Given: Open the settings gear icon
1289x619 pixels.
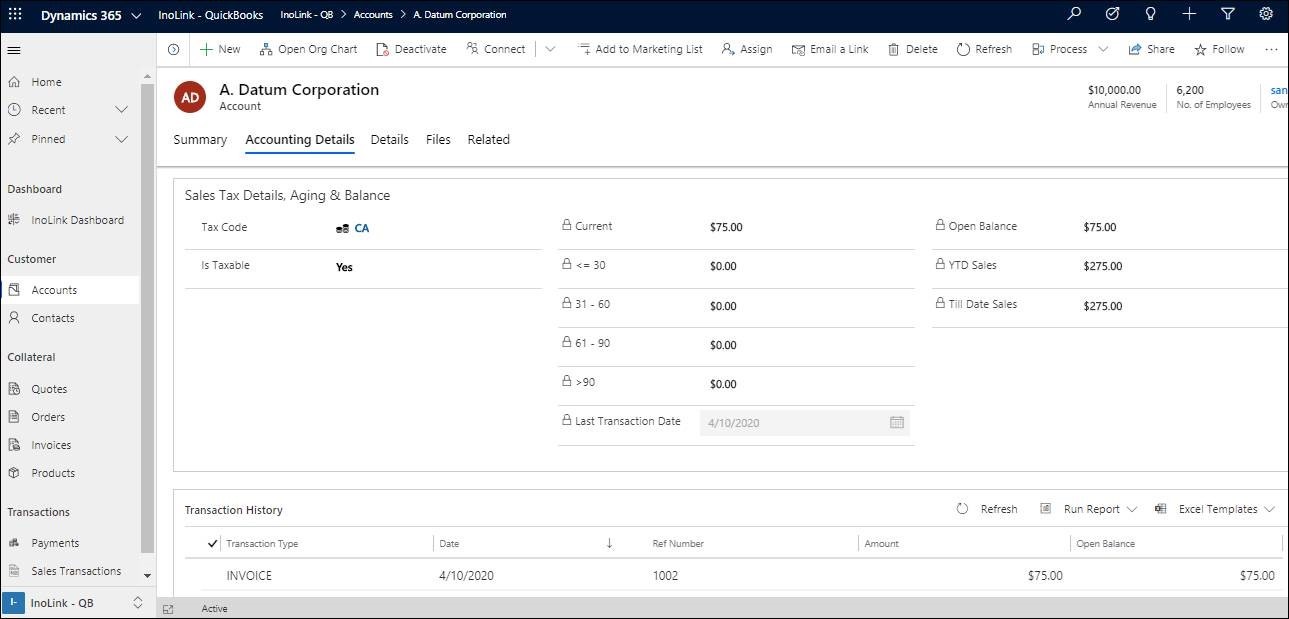Looking at the screenshot, I should pyautogui.click(x=1266, y=14).
